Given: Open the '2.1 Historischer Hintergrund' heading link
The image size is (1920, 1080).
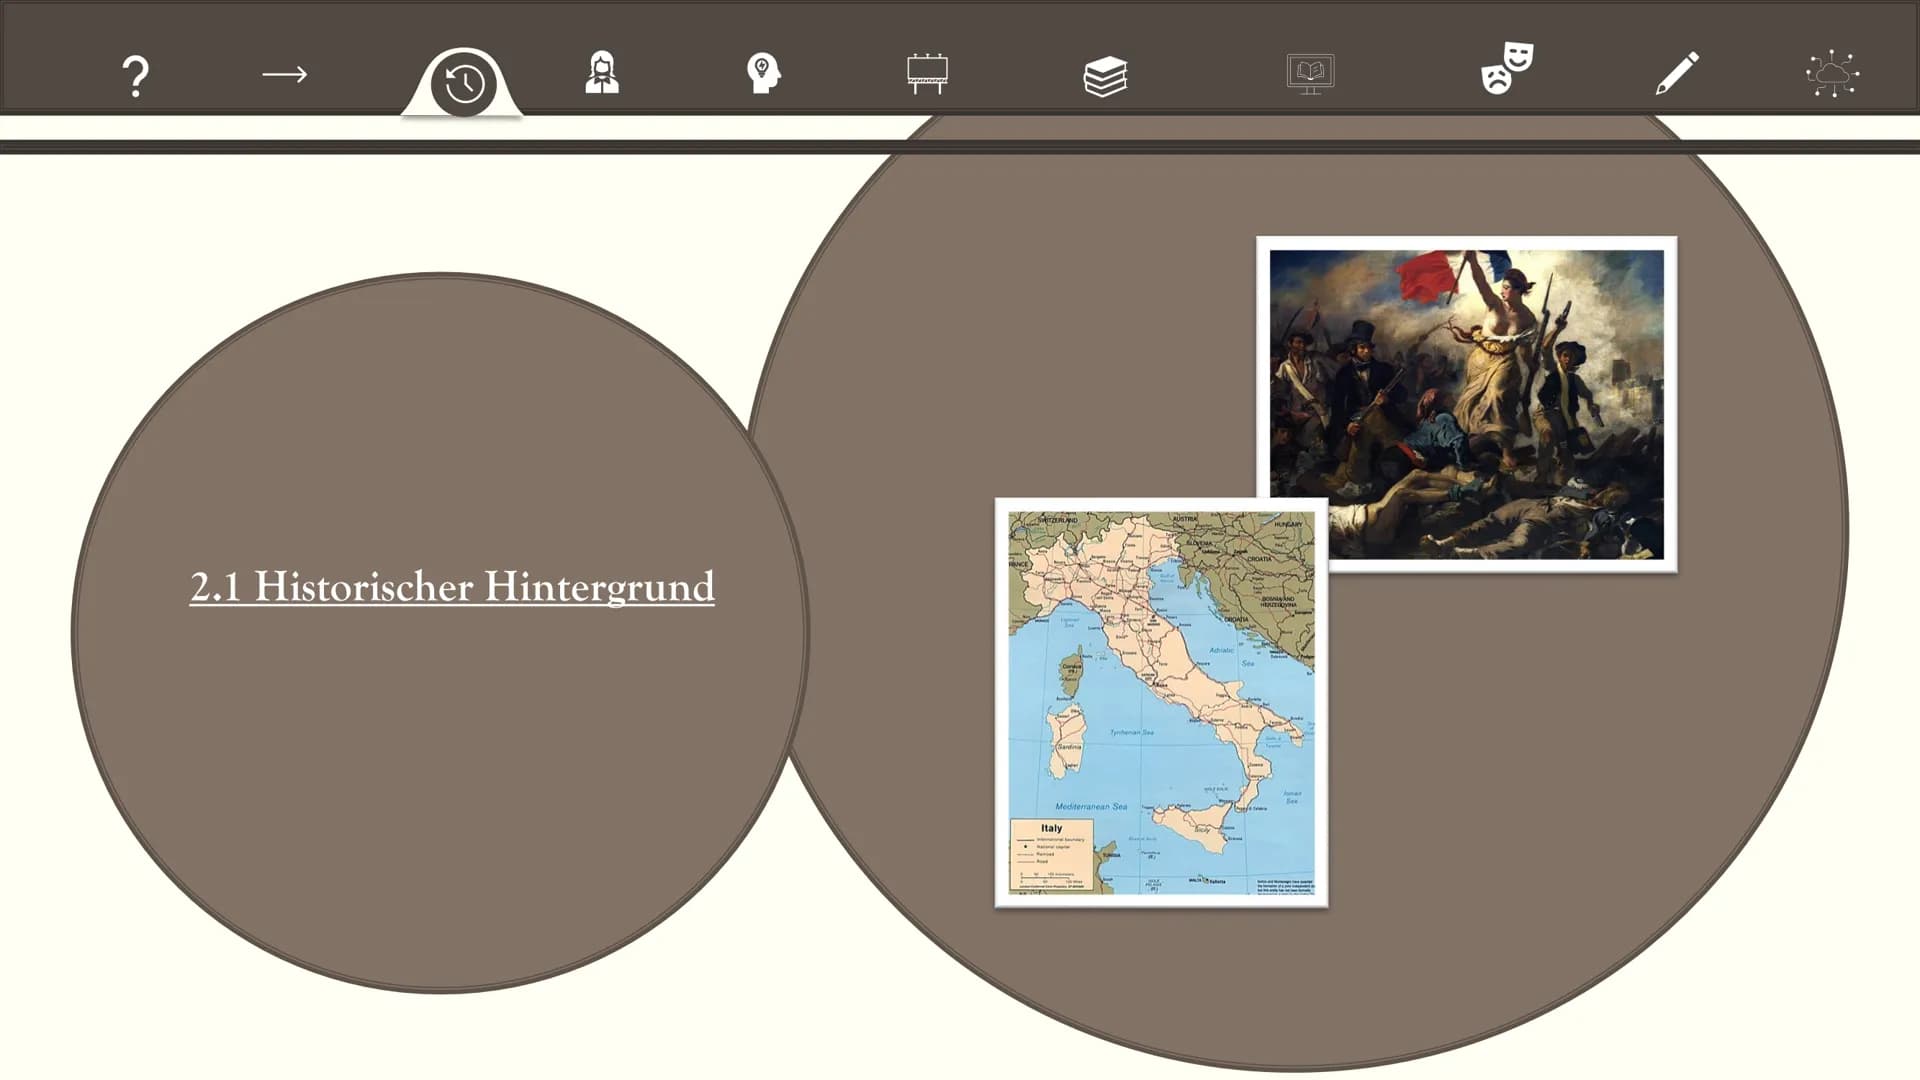Looking at the screenshot, I should point(452,587).
